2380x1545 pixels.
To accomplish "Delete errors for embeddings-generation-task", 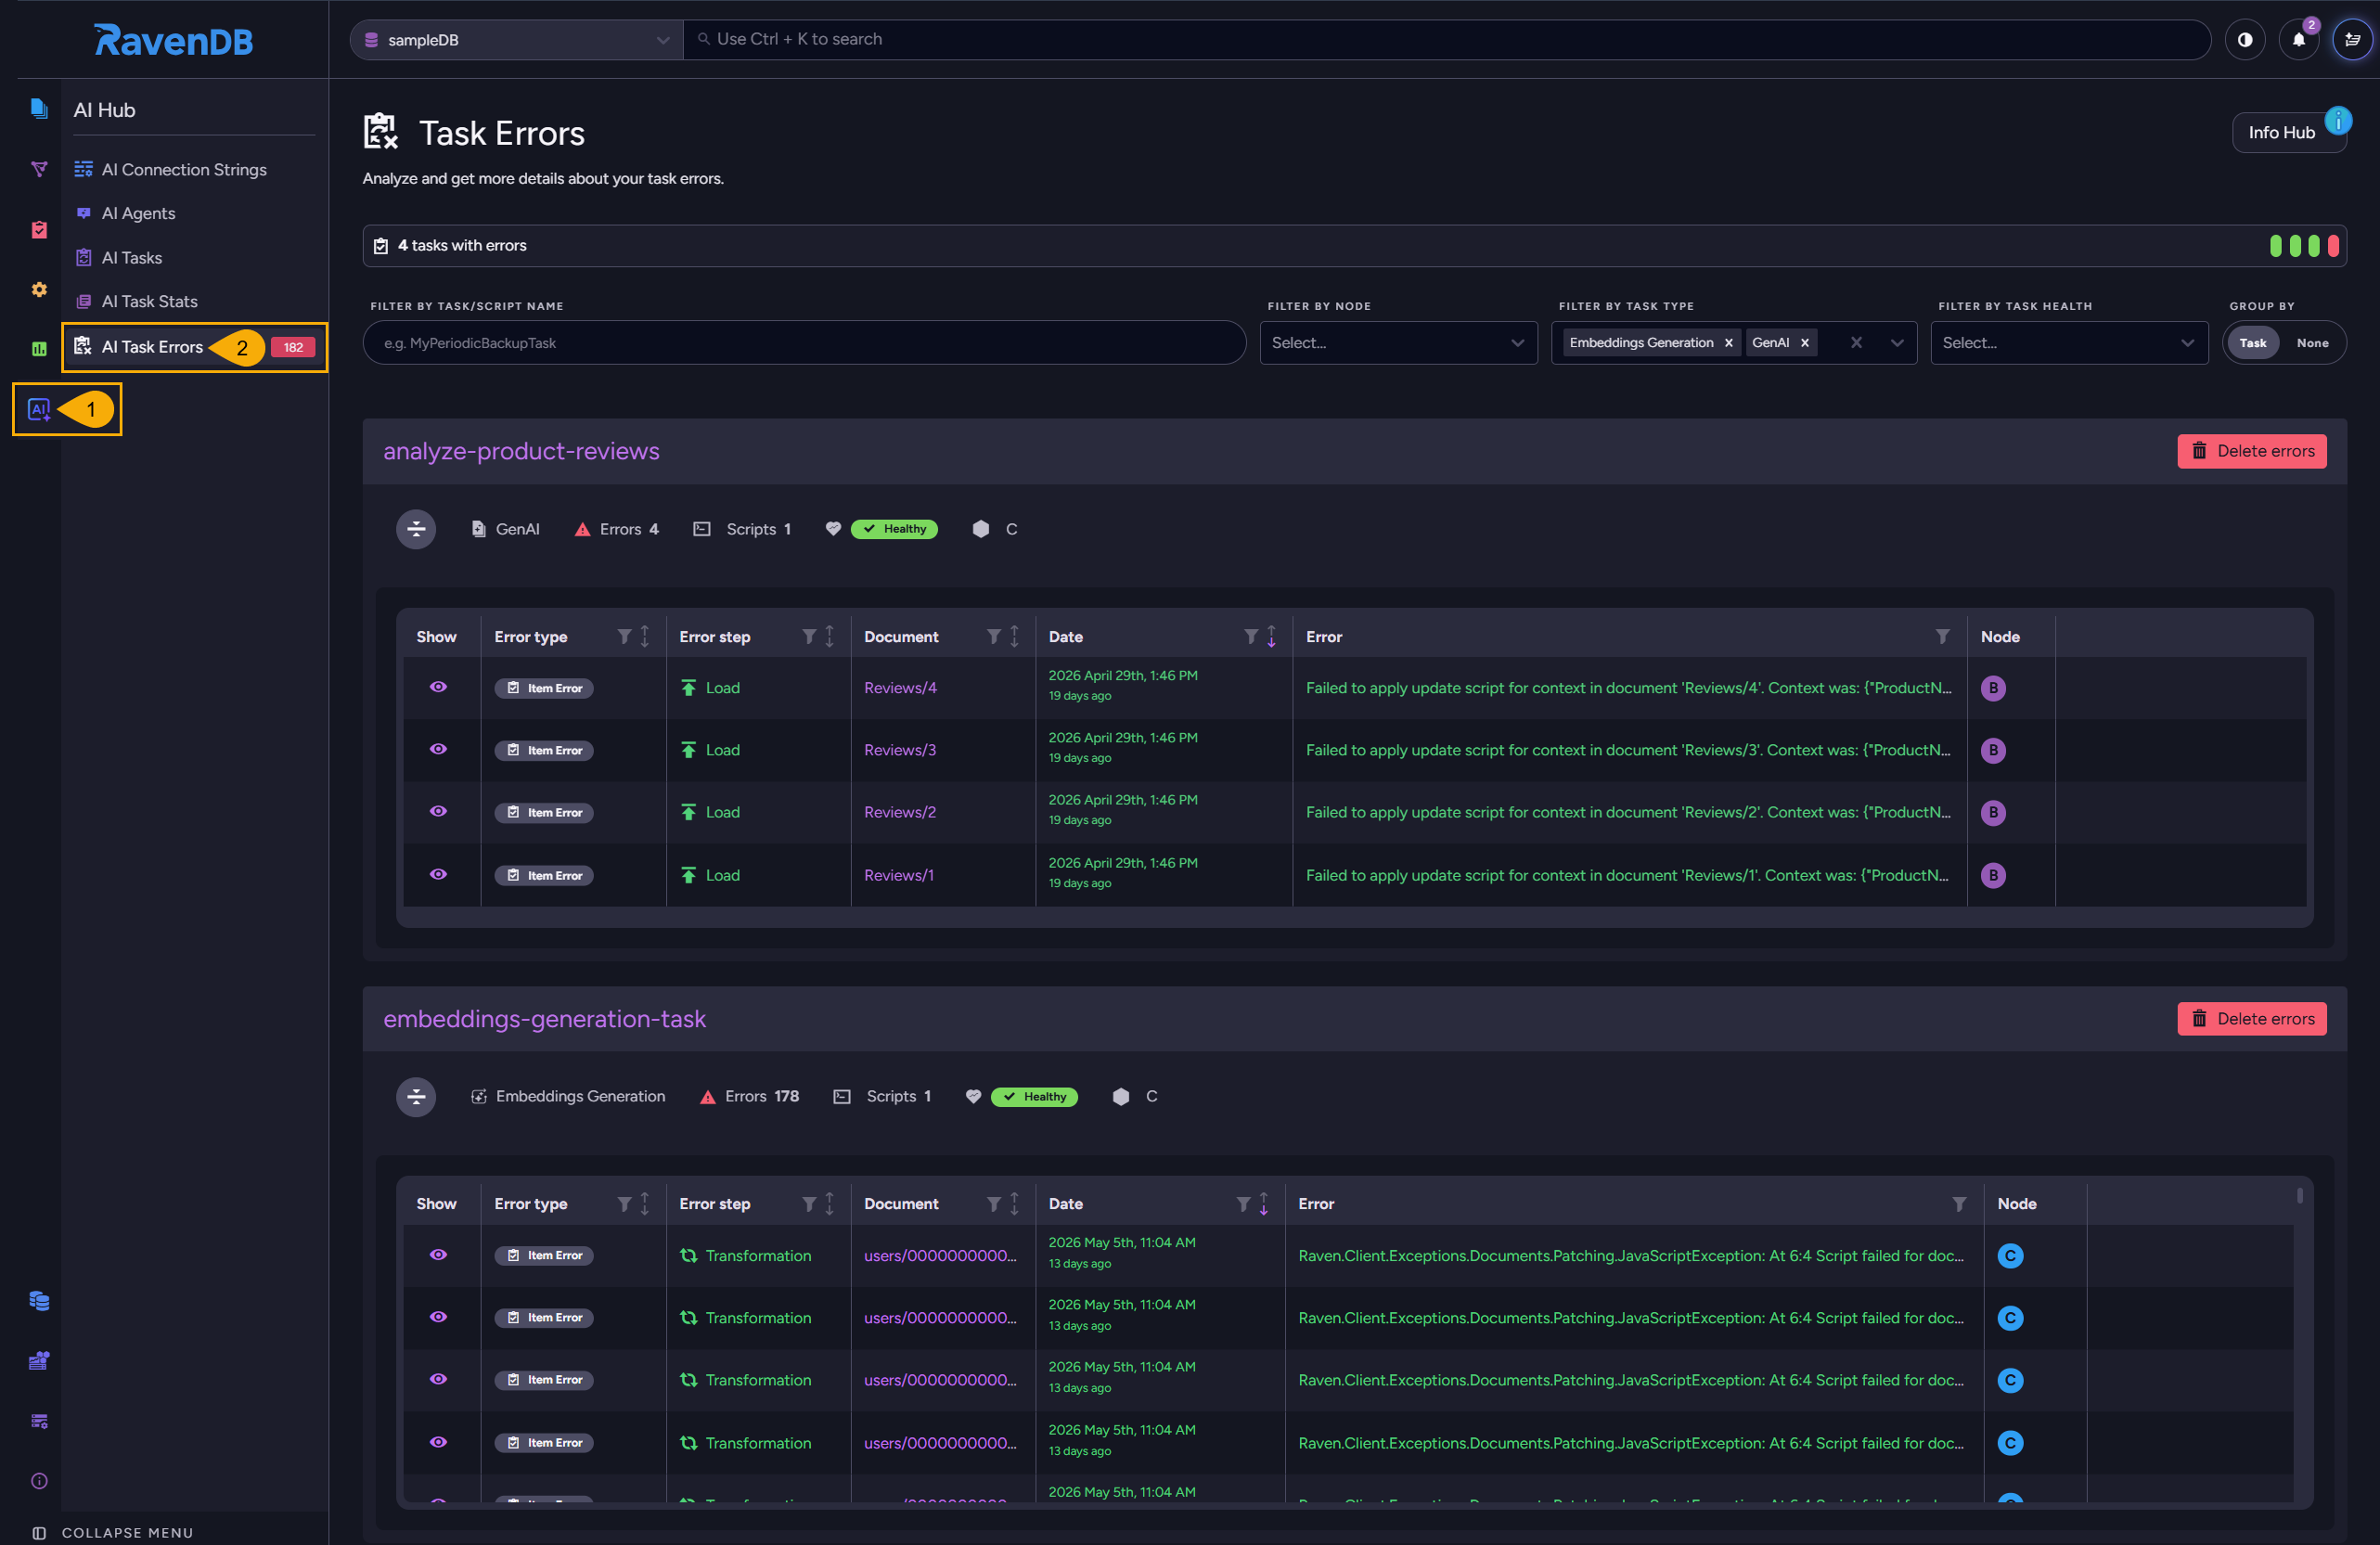I will point(2251,1019).
